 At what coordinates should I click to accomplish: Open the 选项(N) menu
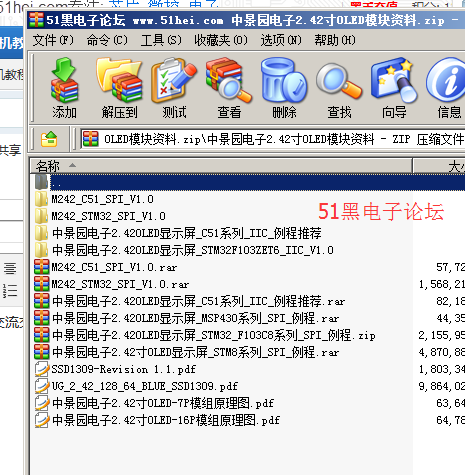(281, 40)
